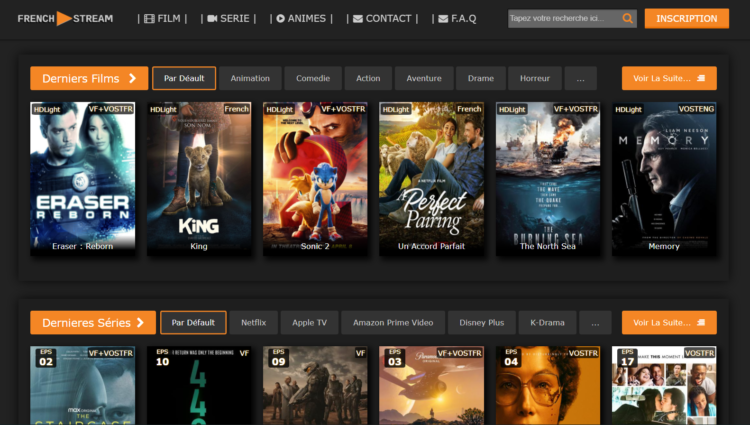750x425 pixels.
Task: Click the F.A.Q envelope icon
Action: click(x=443, y=19)
